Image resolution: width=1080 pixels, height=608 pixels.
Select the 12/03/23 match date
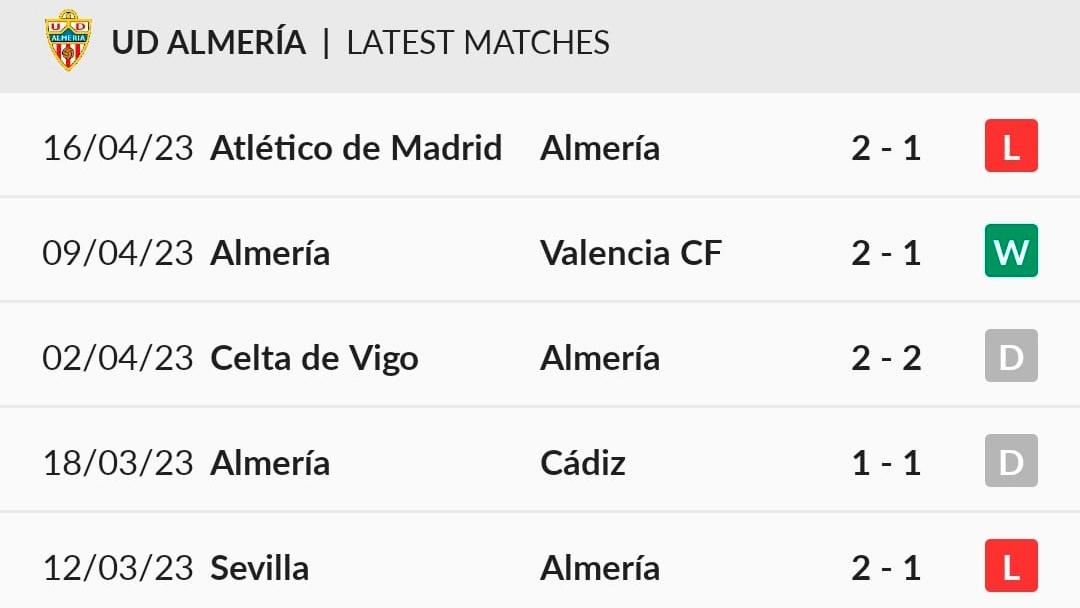[x=118, y=568]
